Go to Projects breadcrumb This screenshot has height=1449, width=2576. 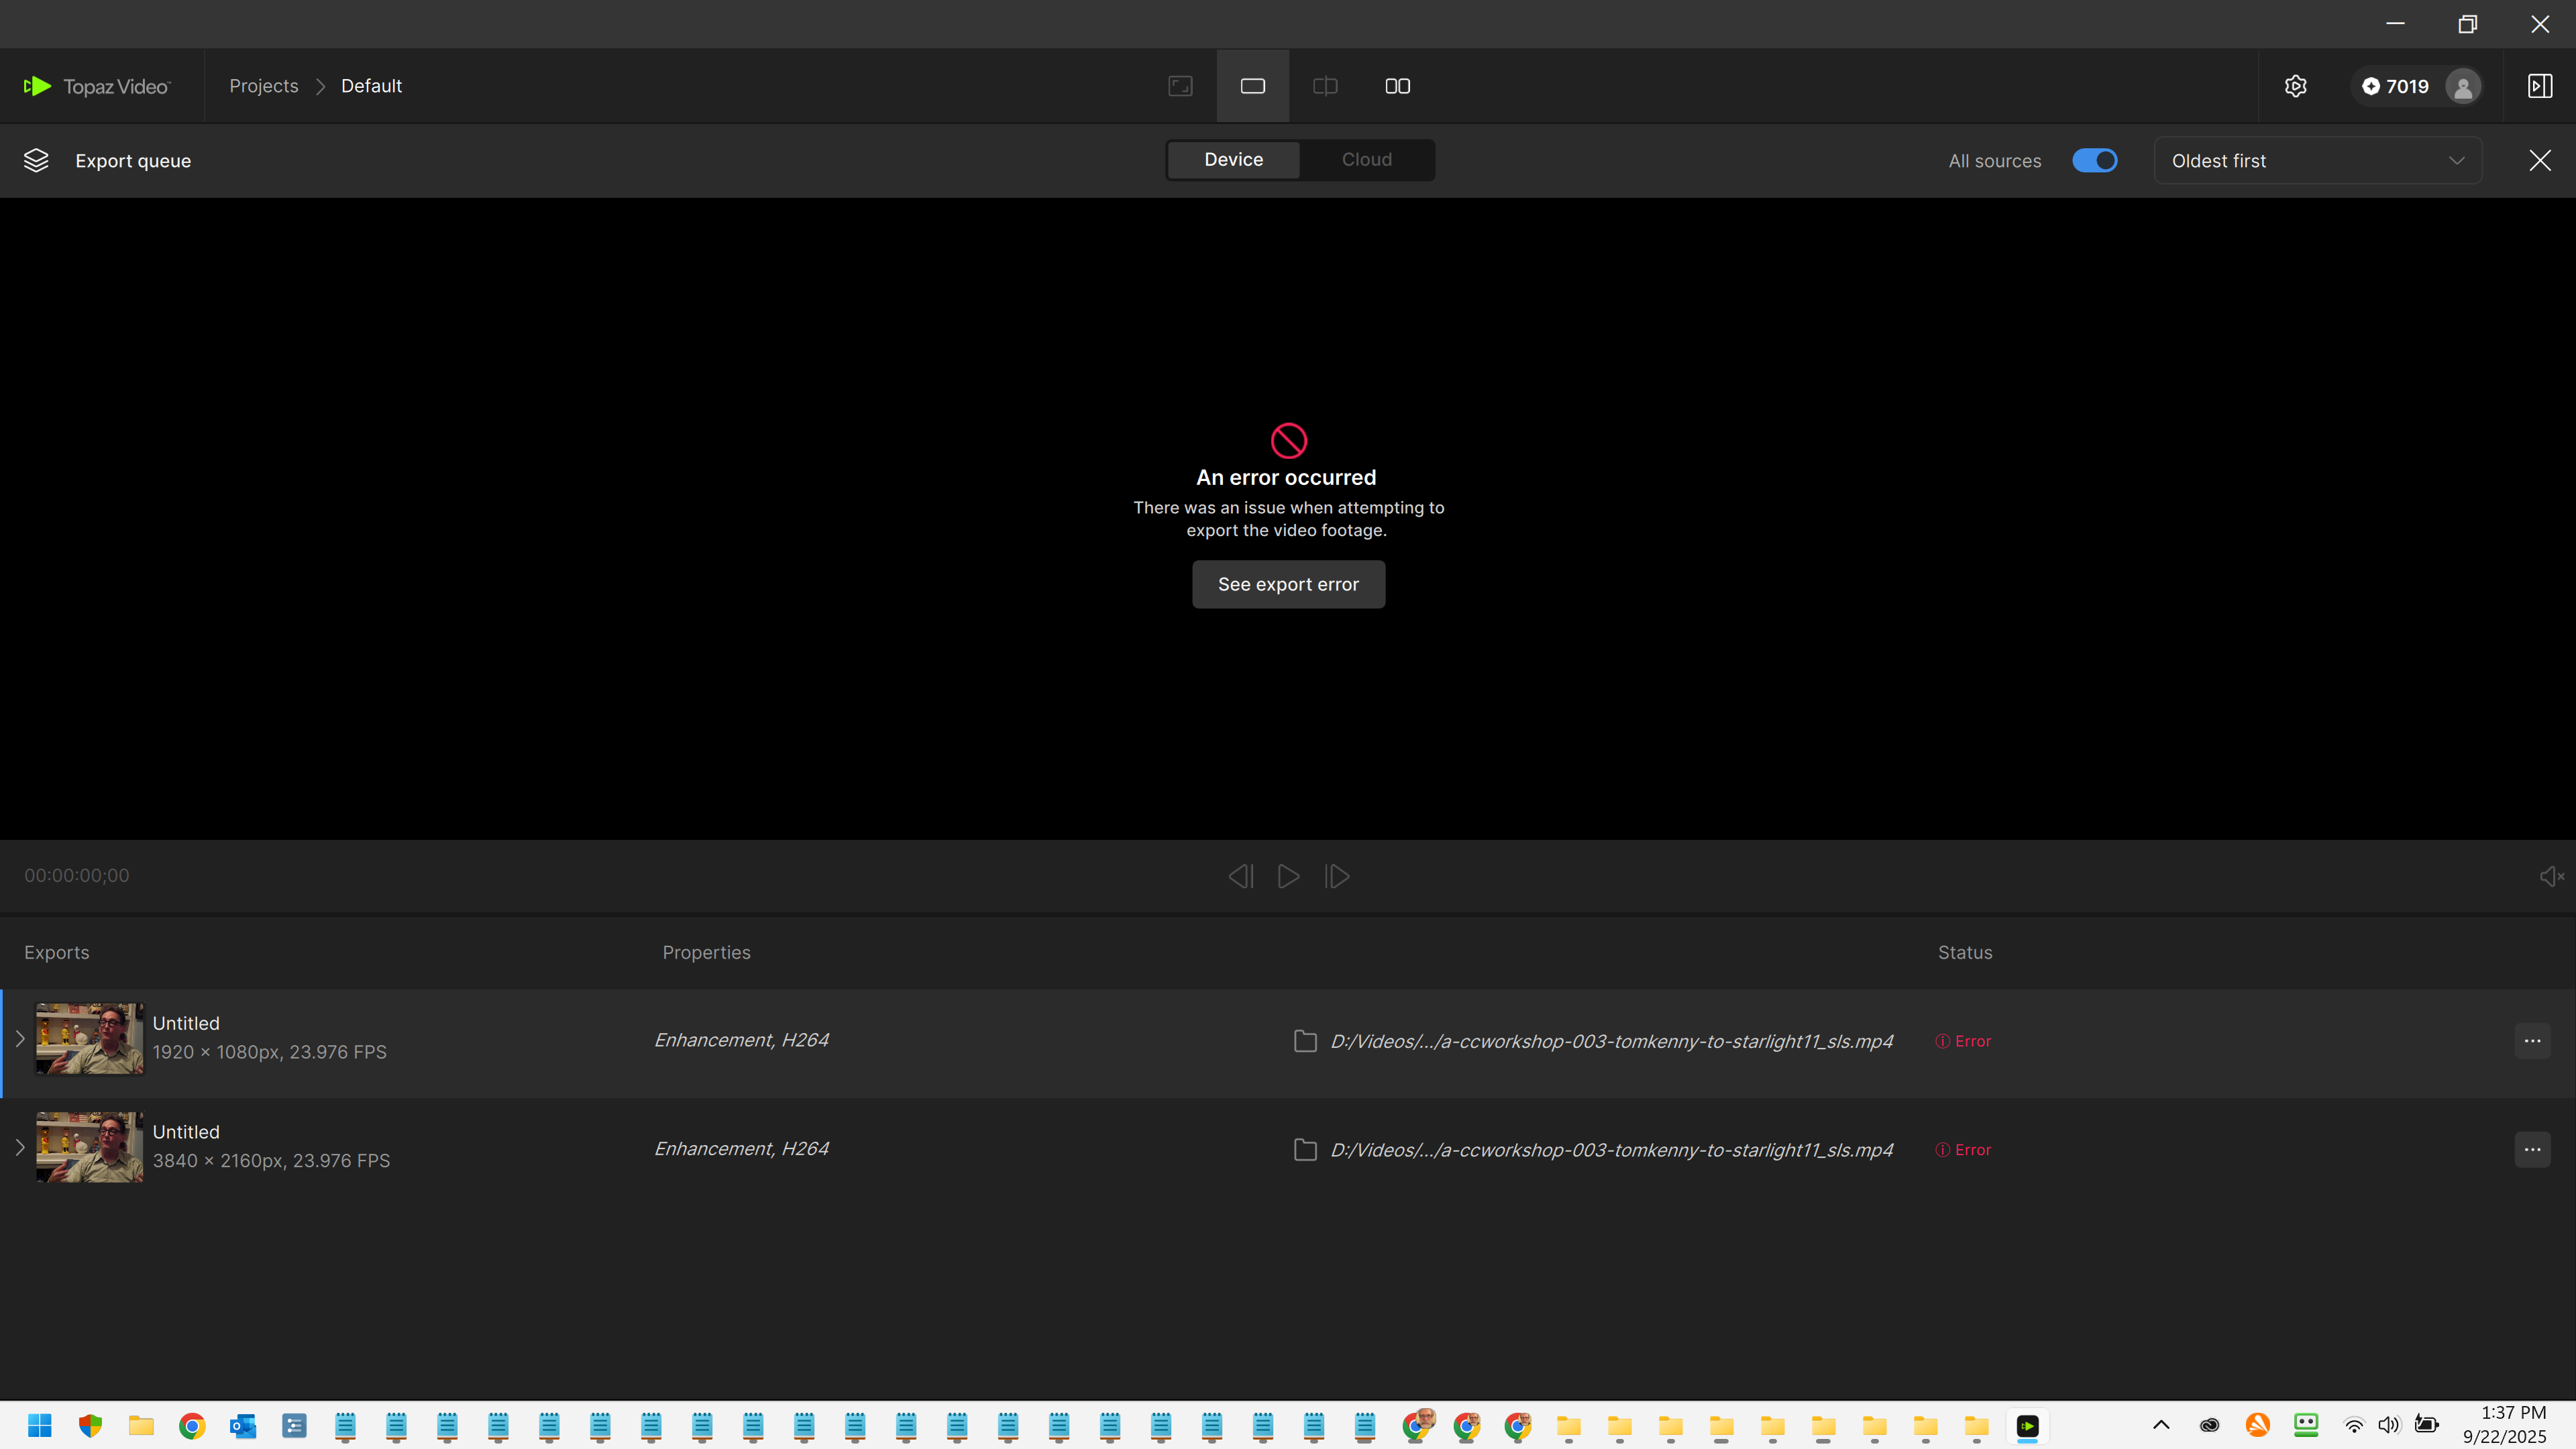pyautogui.click(x=263, y=86)
